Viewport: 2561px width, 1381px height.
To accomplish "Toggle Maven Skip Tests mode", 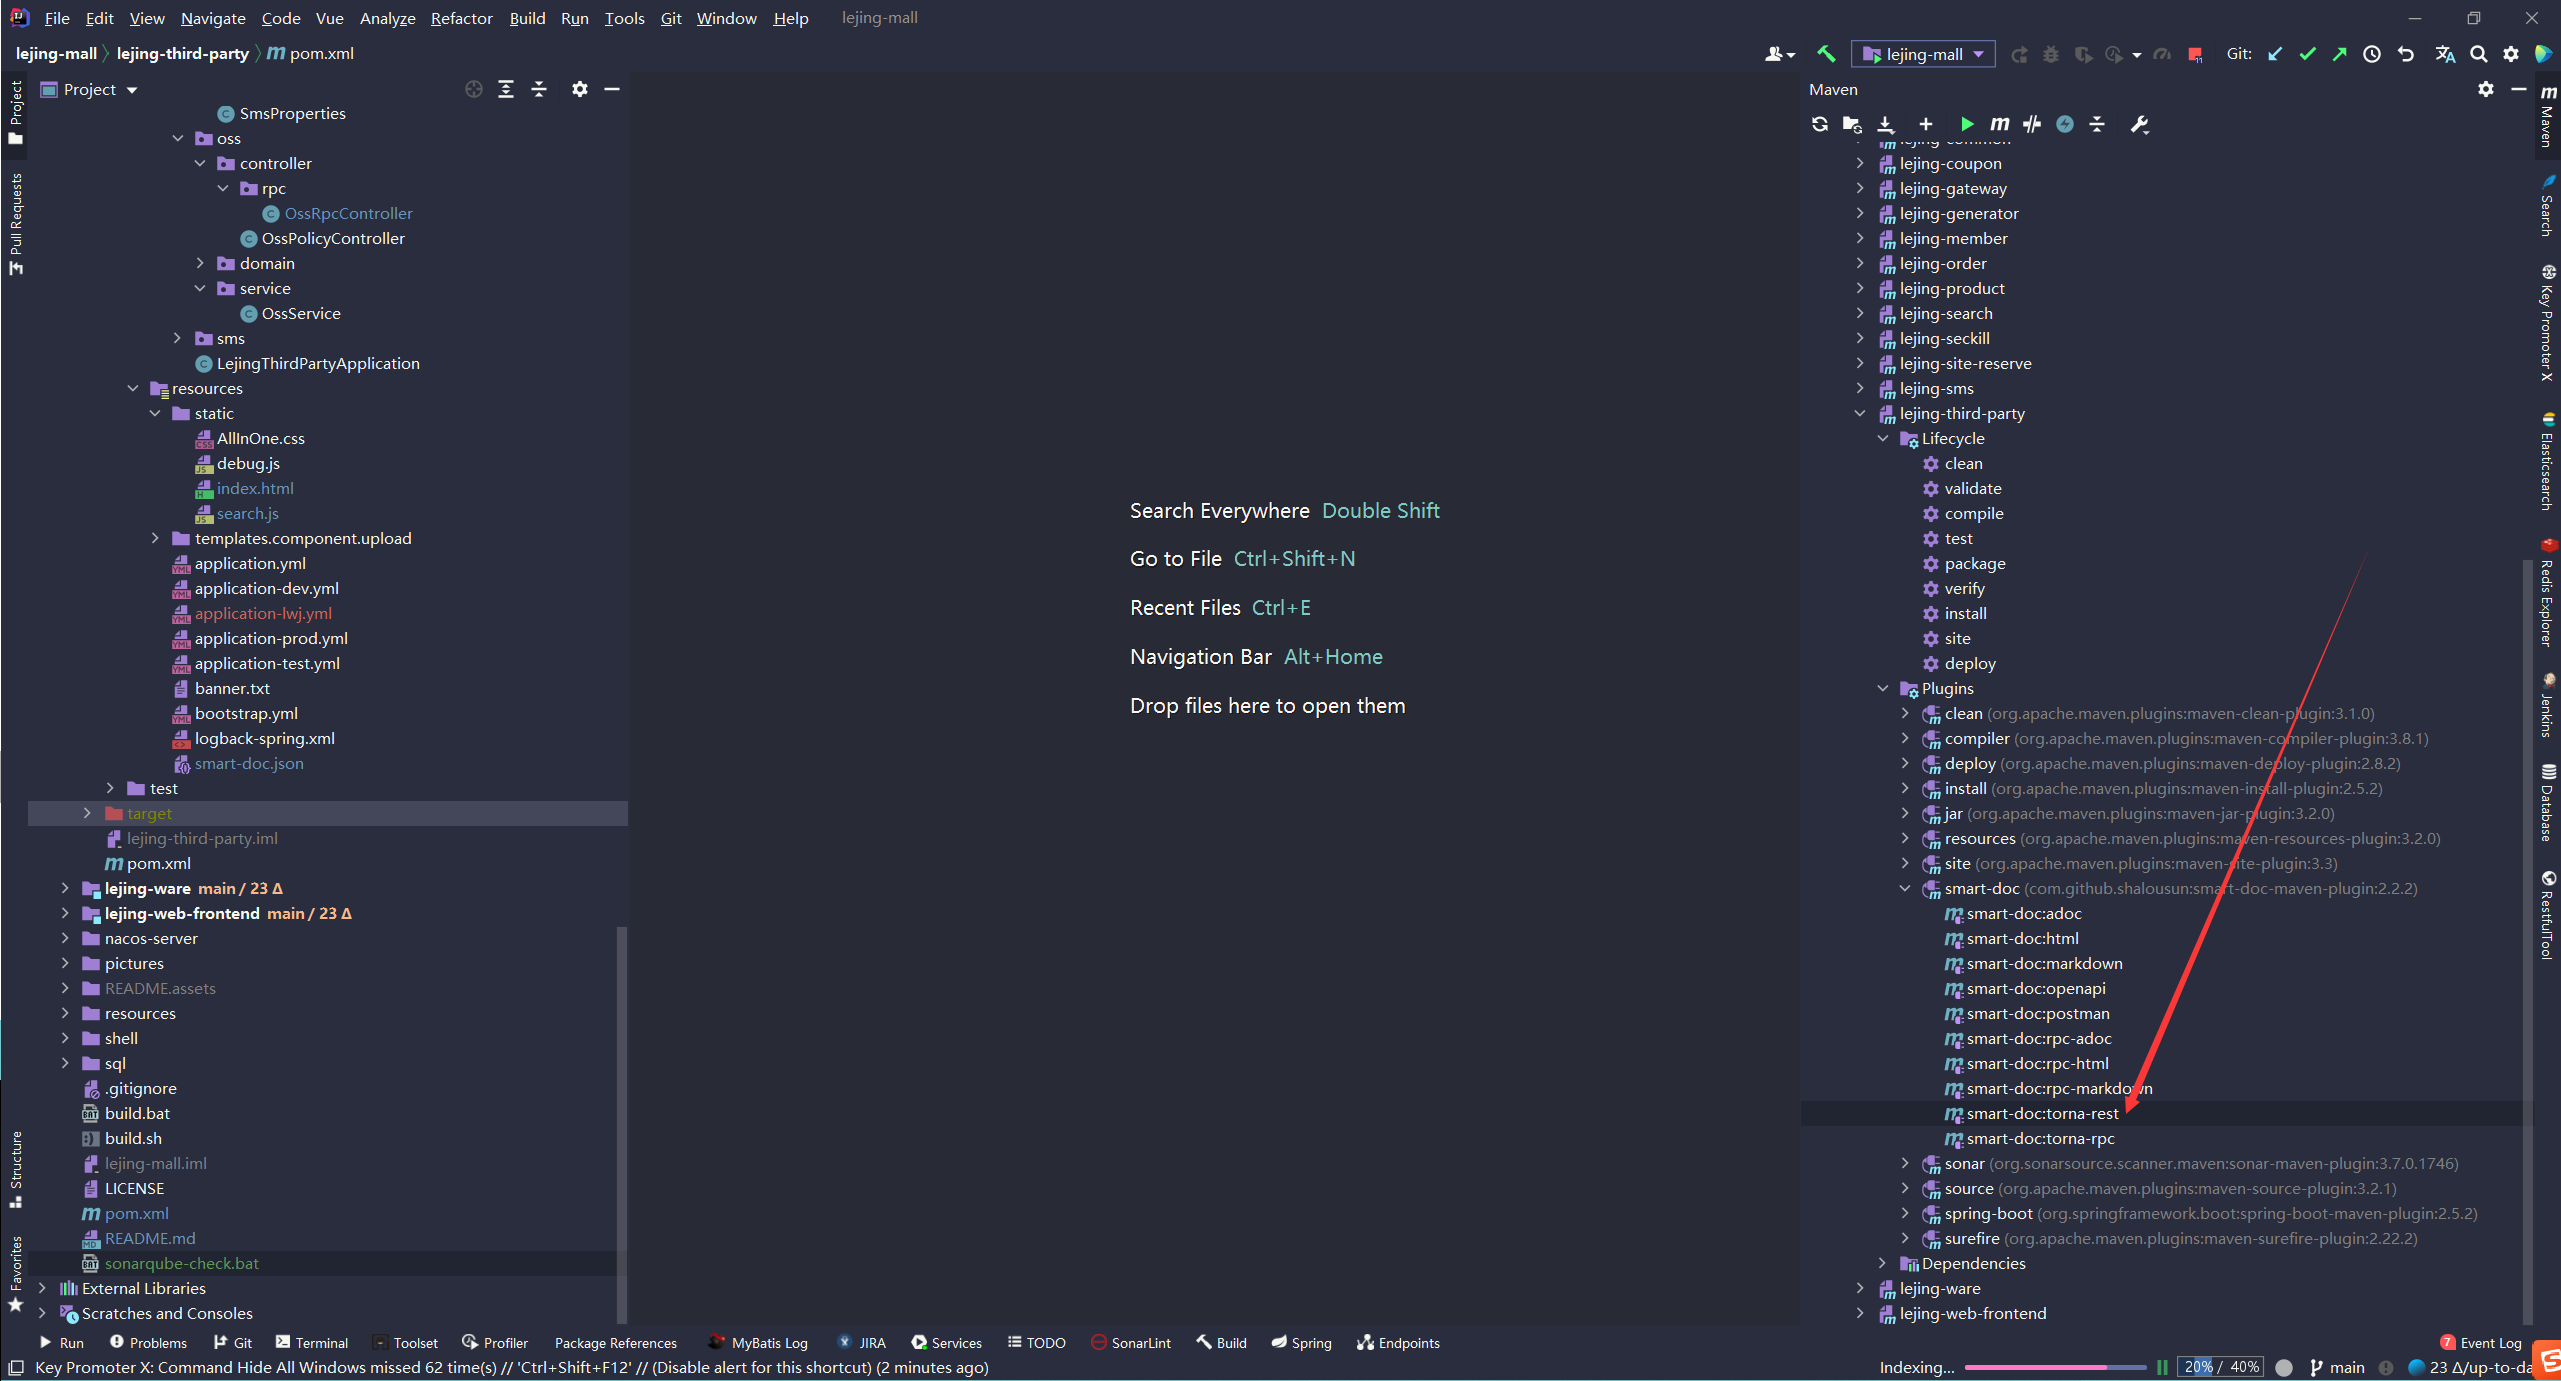I will pos(2065,124).
